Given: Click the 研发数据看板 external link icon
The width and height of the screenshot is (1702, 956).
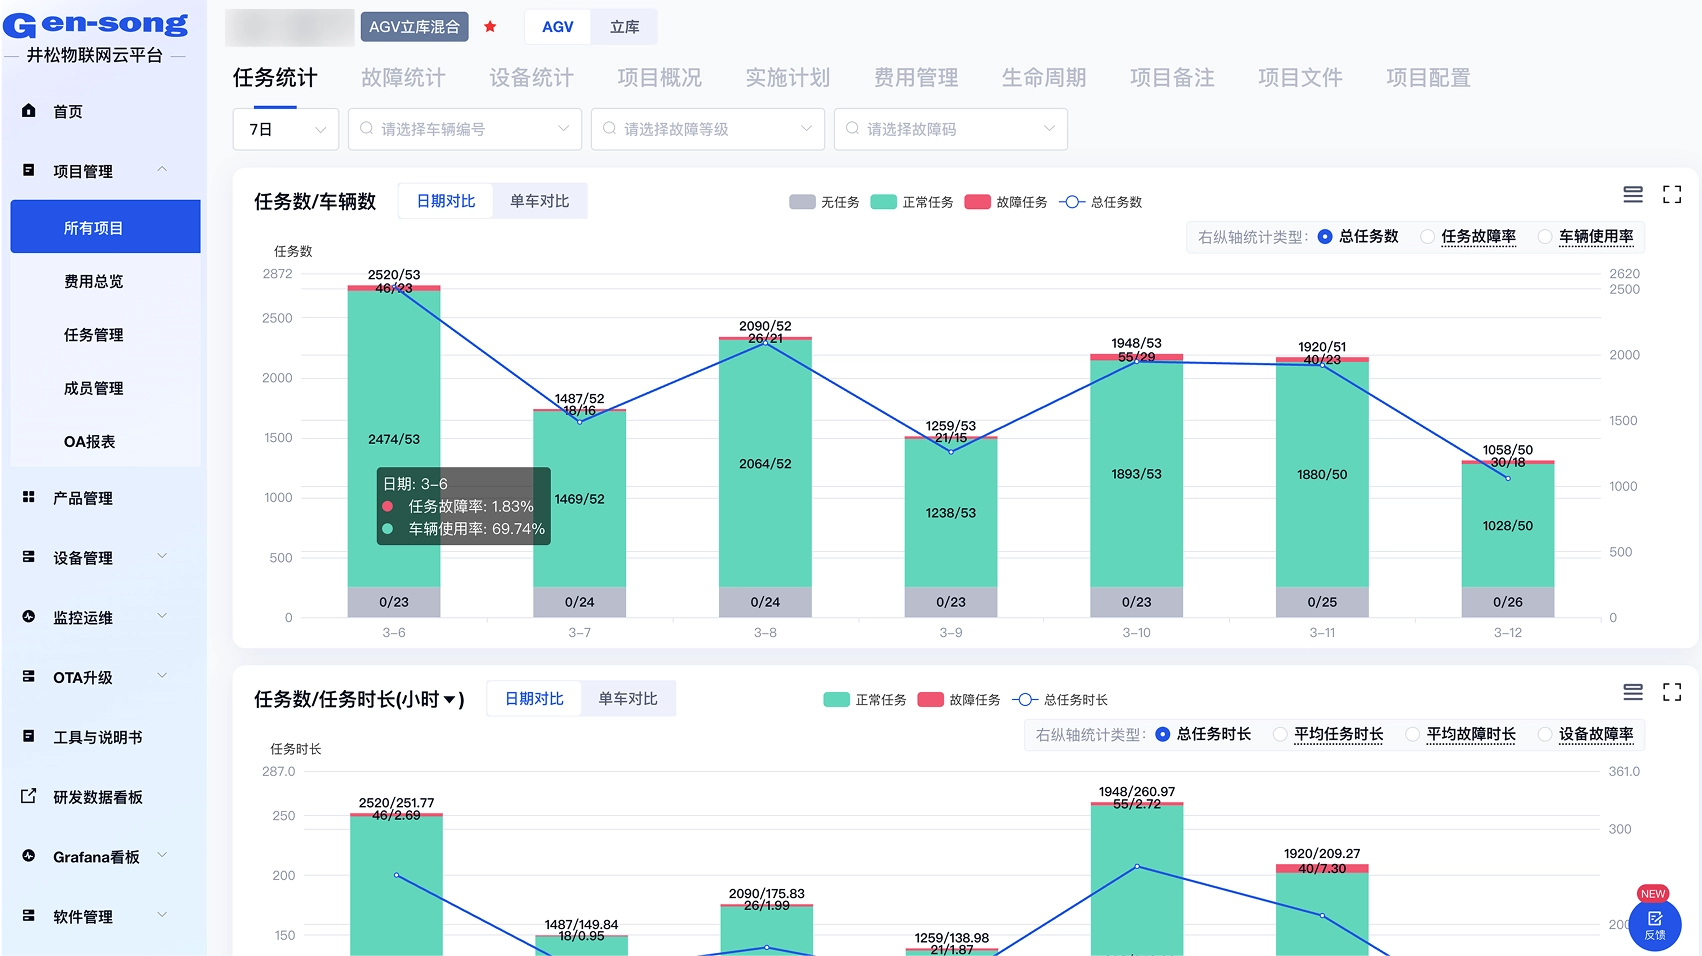Looking at the screenshot, I should click(29, 797).
